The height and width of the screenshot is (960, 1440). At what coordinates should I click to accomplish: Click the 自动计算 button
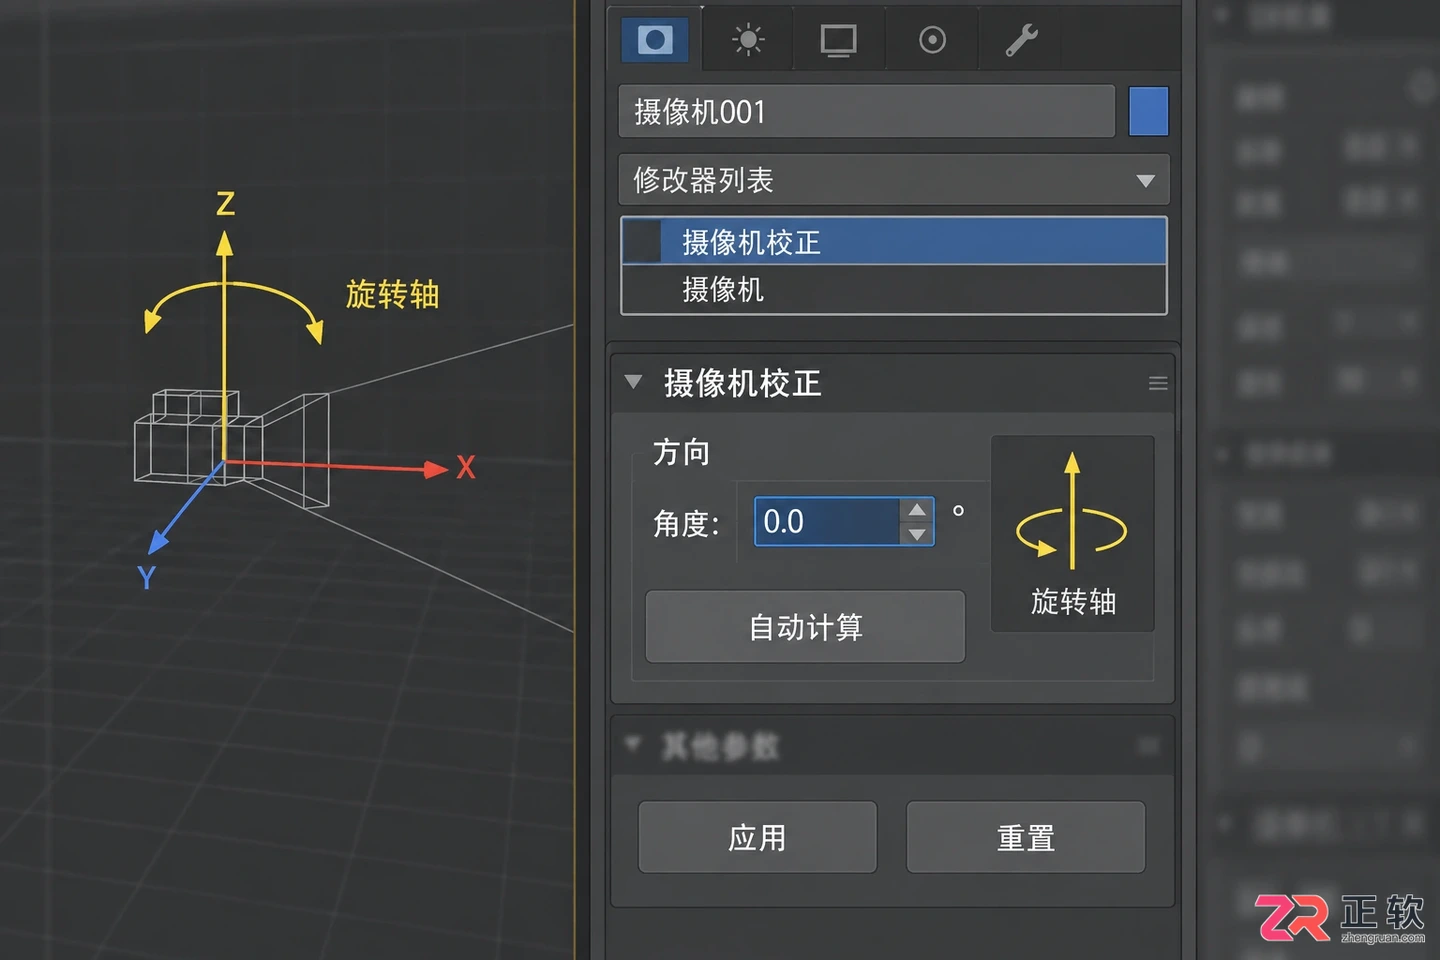805,627
